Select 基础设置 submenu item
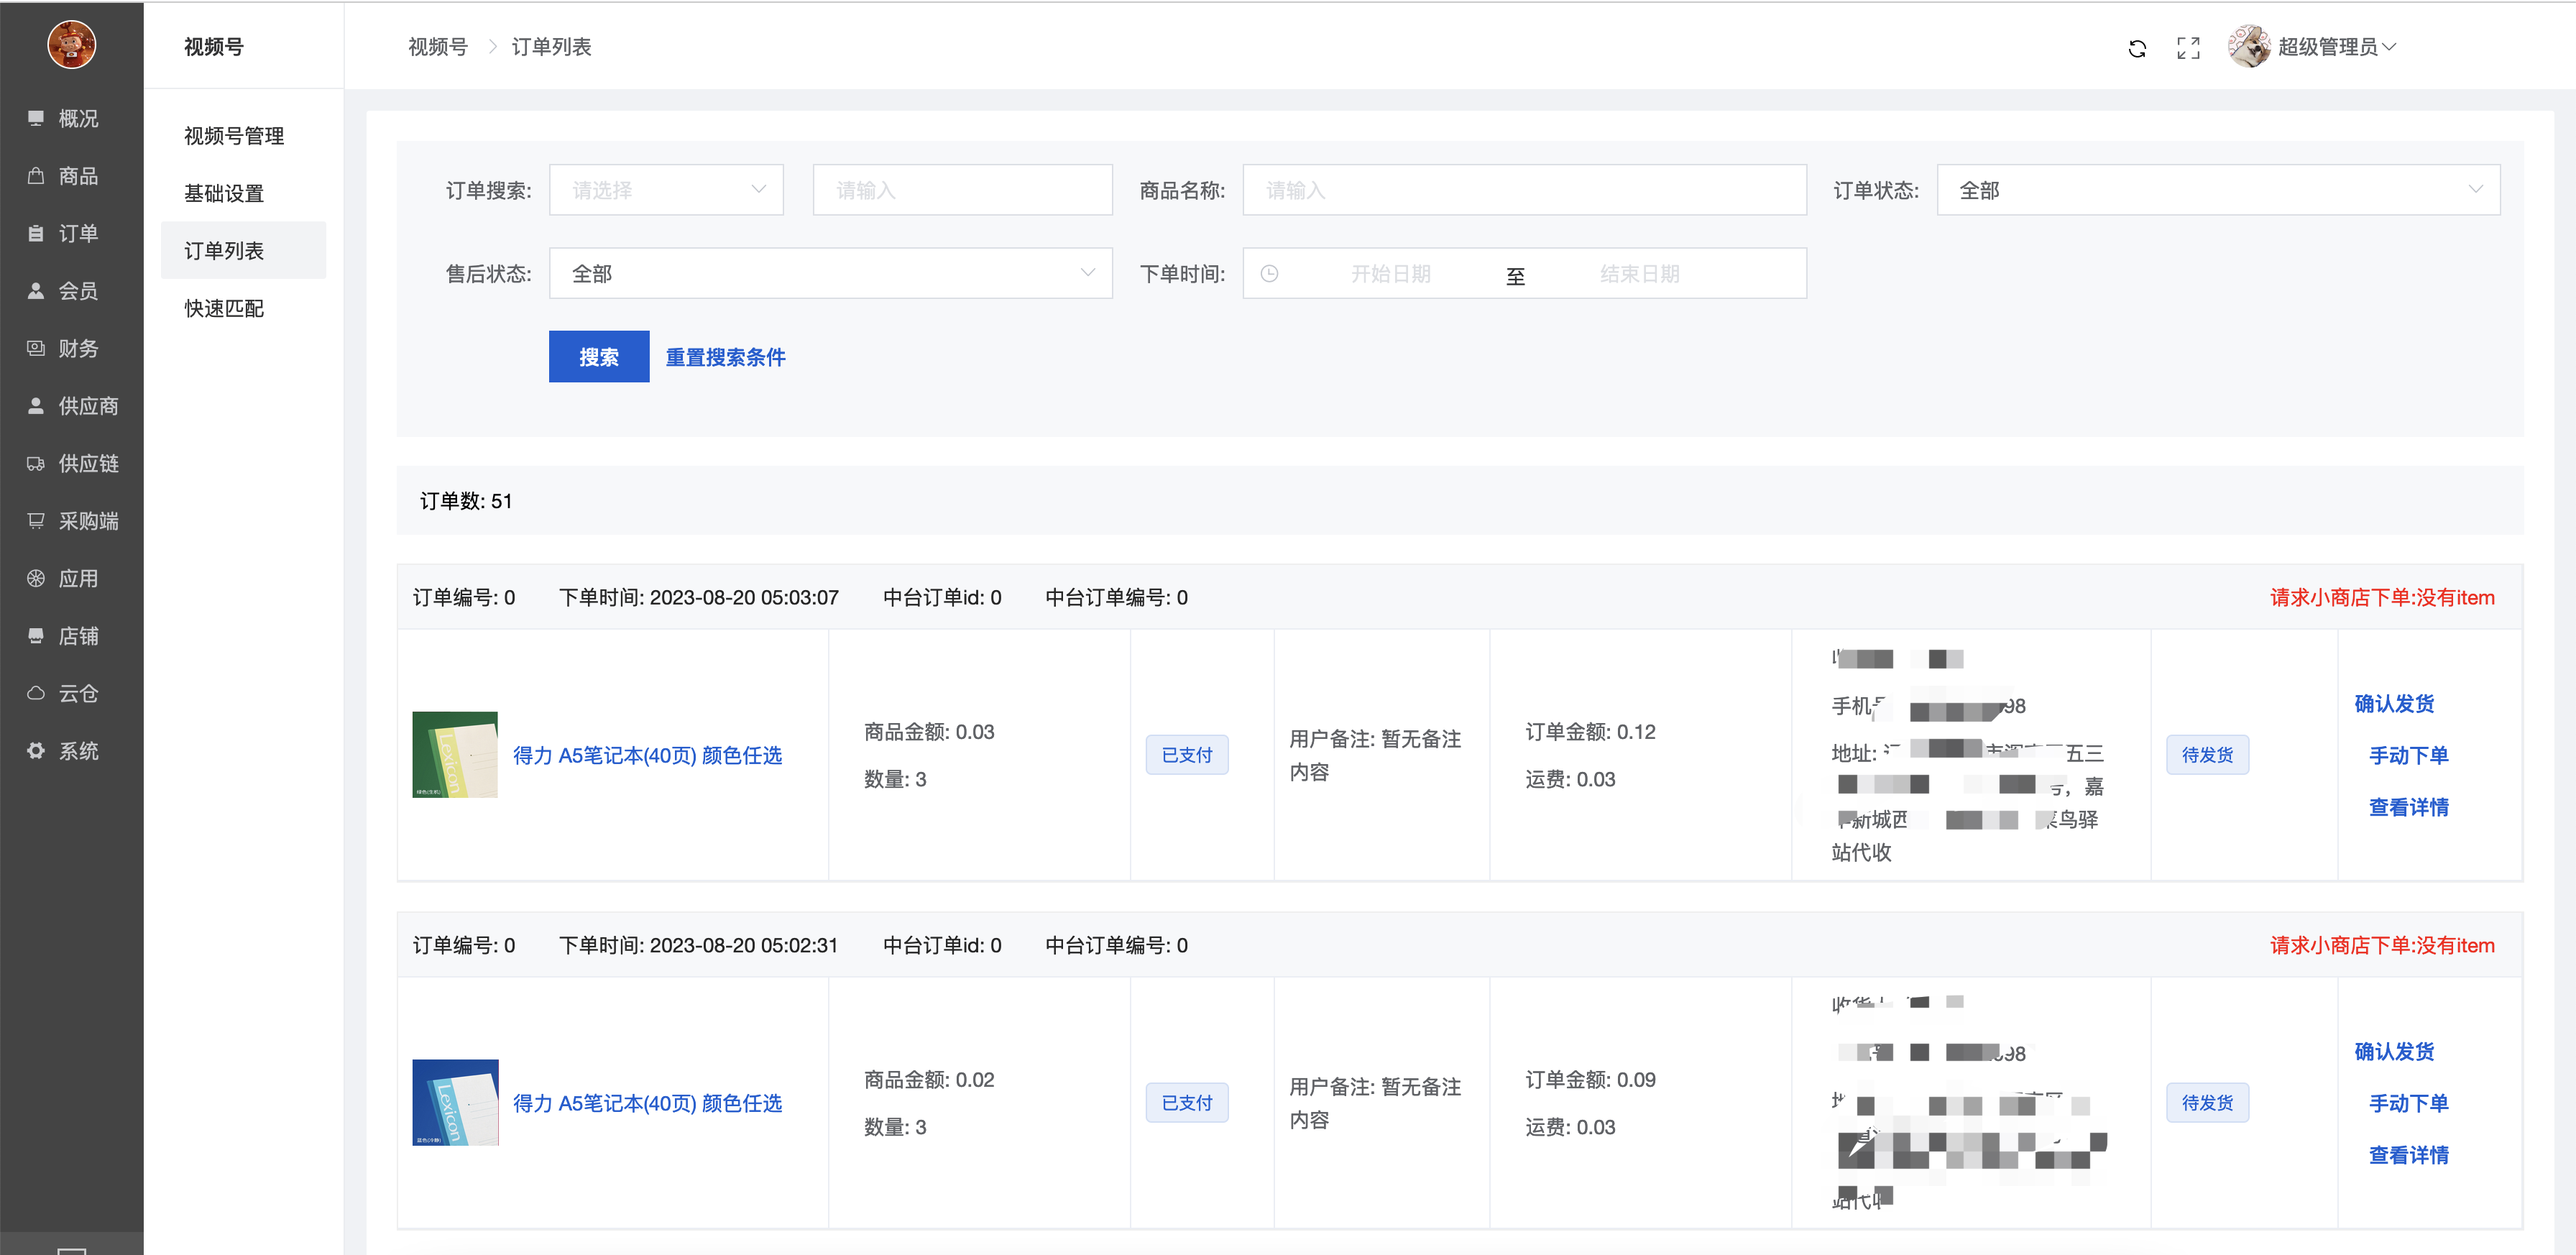The height and width of the screenshot is (1255, 2576). tap(224, 194)
